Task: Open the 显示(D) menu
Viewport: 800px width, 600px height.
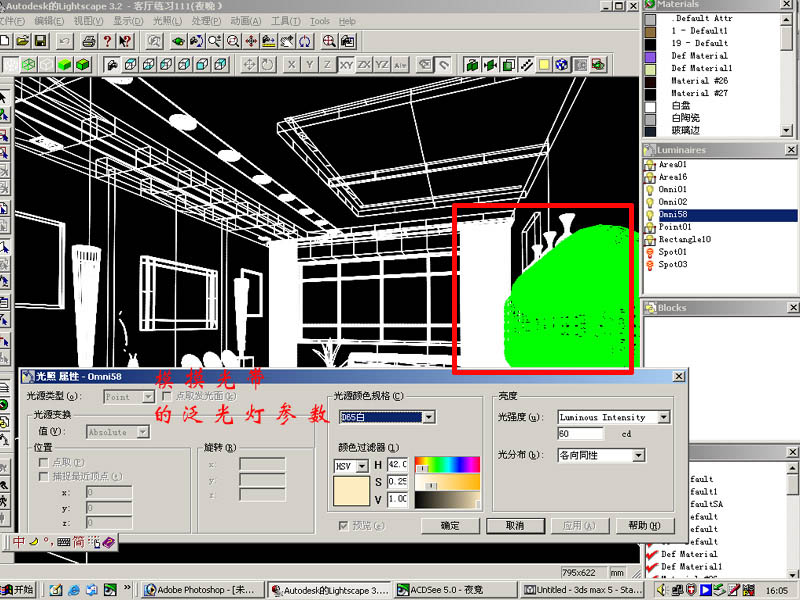Action: point(128,21)
